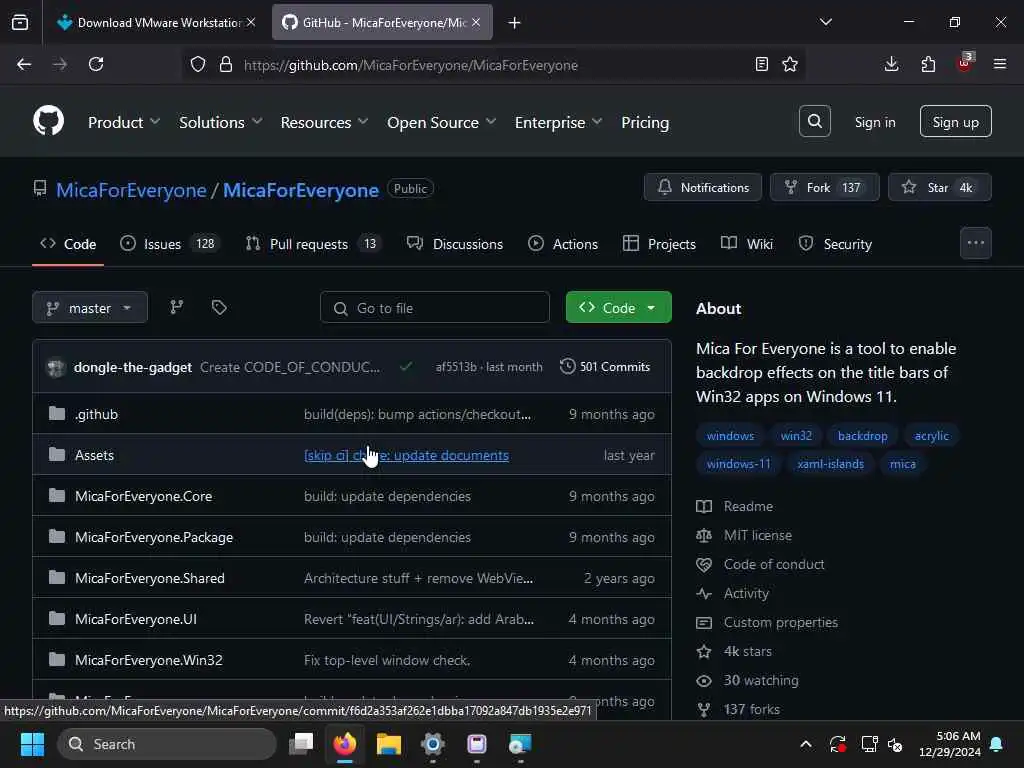Bookmark this page with star icon
The width and height of the screenshot is (1024, 768).
pyautogui.click(x=790, y=65)
